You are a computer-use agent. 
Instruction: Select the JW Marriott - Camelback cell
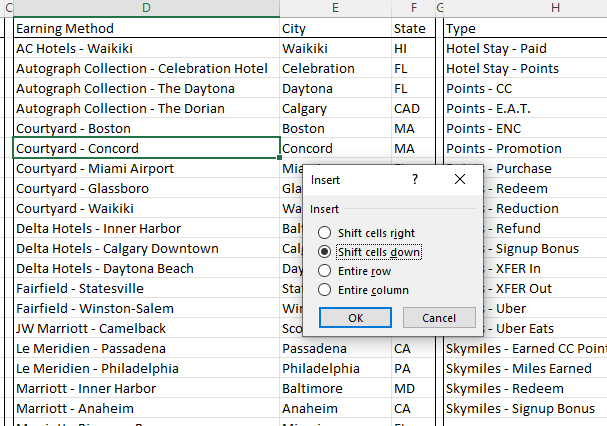(x=146, y=328)
